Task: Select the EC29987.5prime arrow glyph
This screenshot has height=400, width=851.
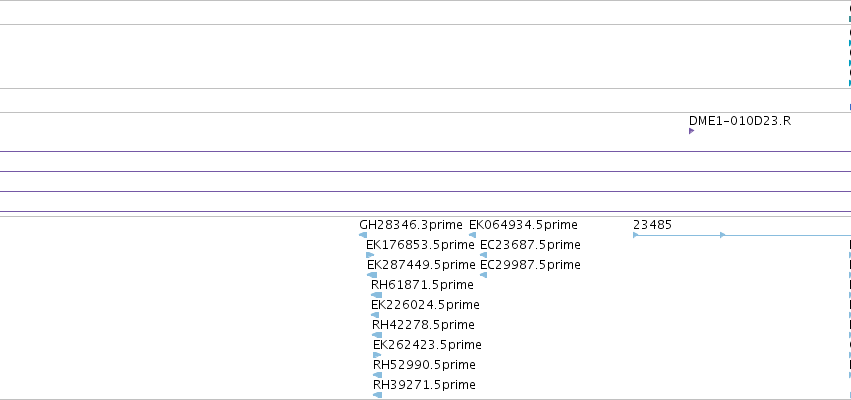Action: (x=484, y=275)
